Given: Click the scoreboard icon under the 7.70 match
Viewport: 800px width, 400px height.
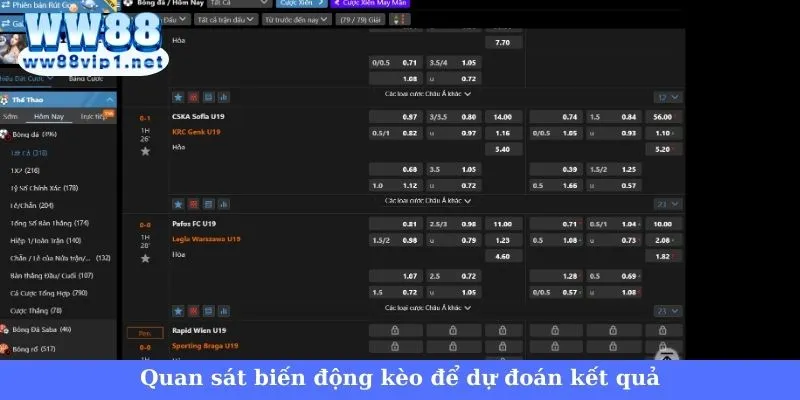Looking at the screenshot, I should [x=208, y=97].
